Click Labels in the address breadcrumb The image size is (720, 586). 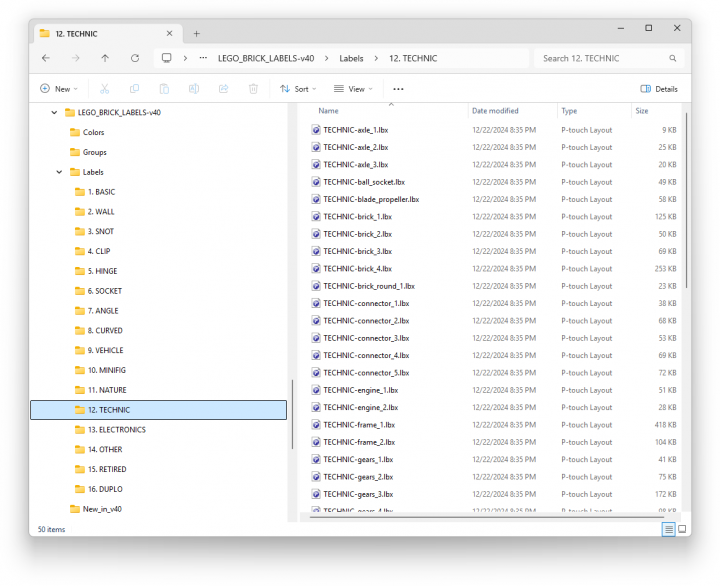351,58
